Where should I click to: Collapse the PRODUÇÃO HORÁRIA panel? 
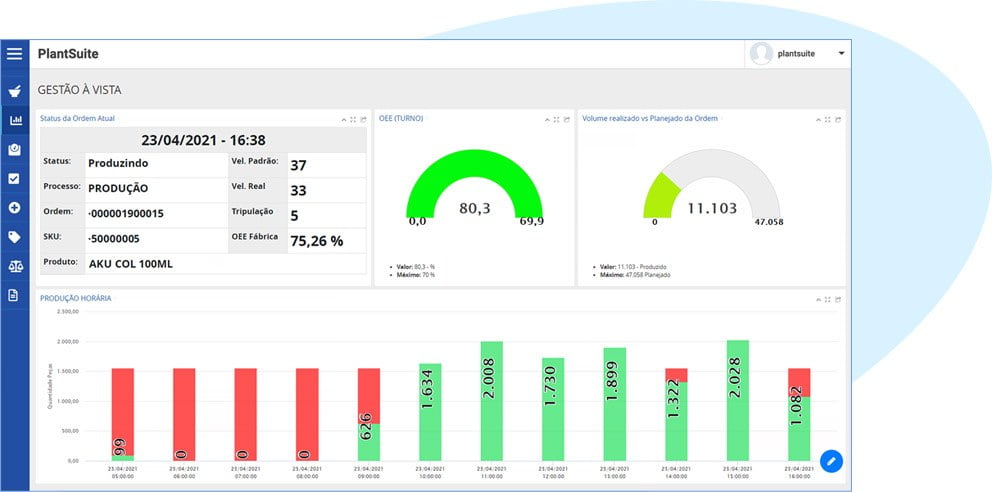[x=818, y=299]
